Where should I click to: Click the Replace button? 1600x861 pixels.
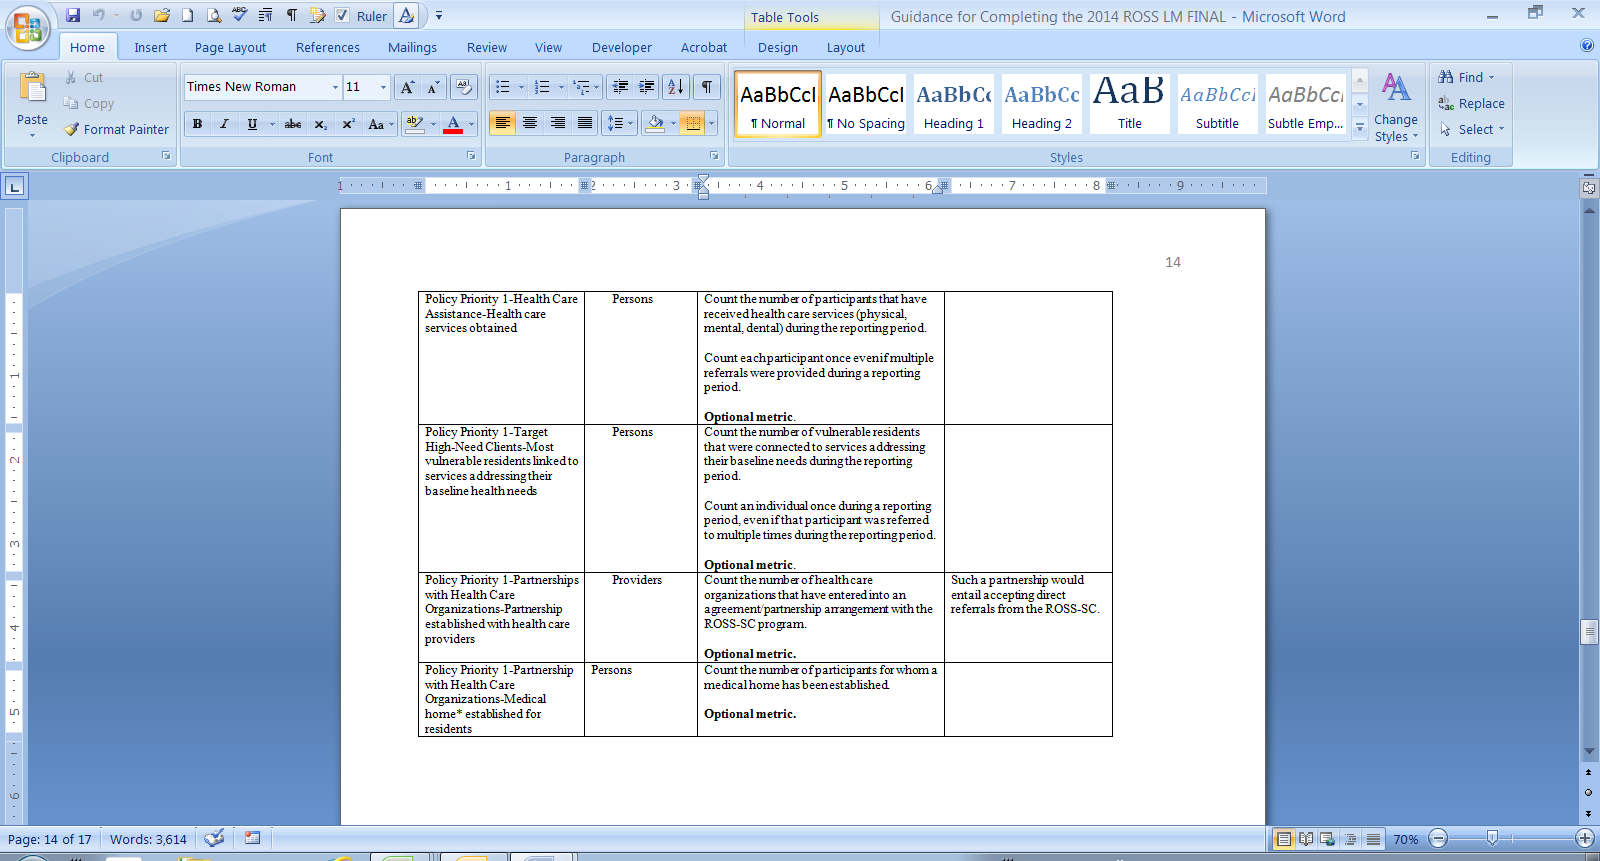point(1470,103)
